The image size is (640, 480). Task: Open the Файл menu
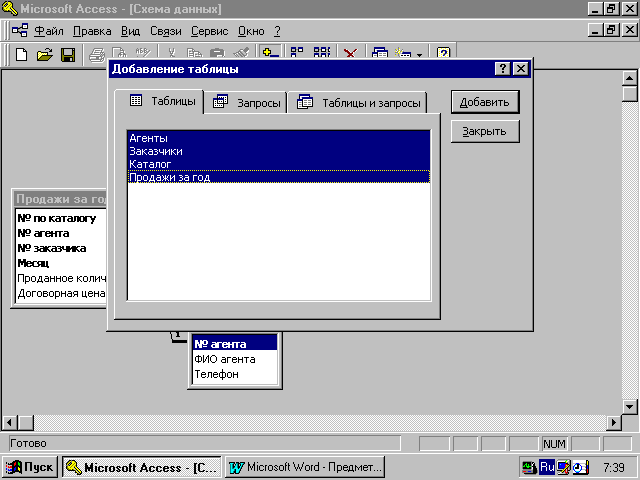click(x=49, y=31)
